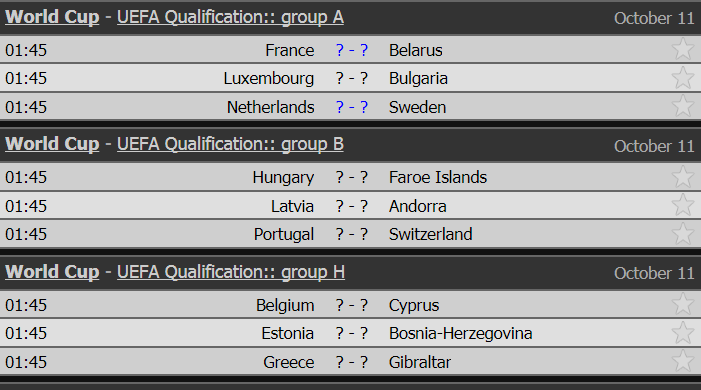Select the Portugal team name

(284, 234)
